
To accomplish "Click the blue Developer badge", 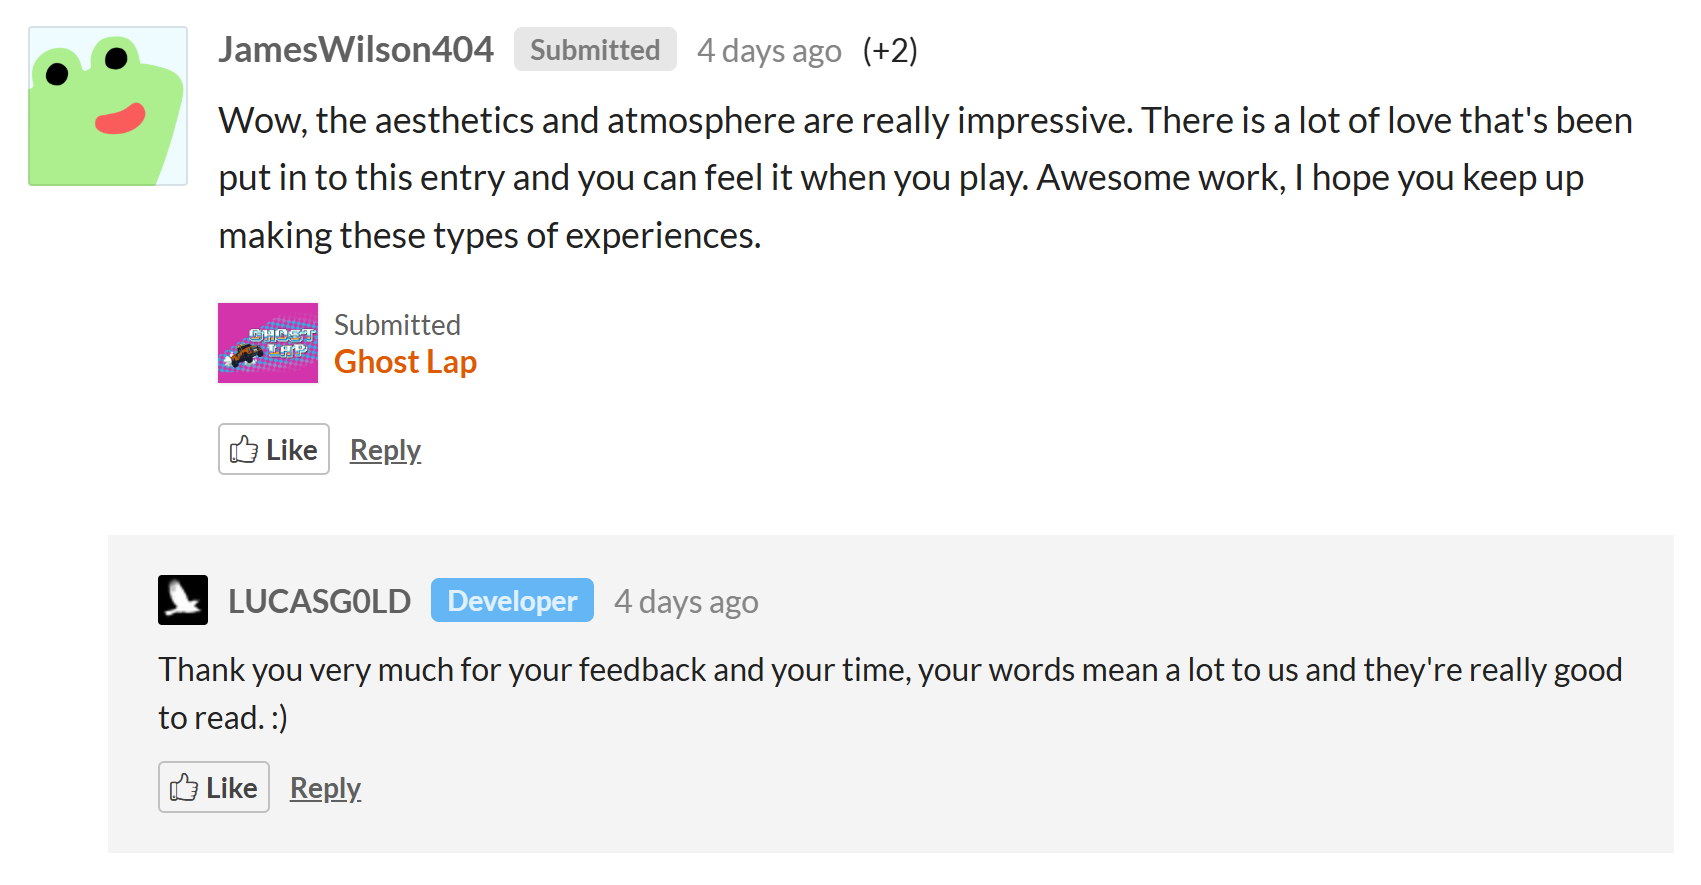I will click(512, 600).
